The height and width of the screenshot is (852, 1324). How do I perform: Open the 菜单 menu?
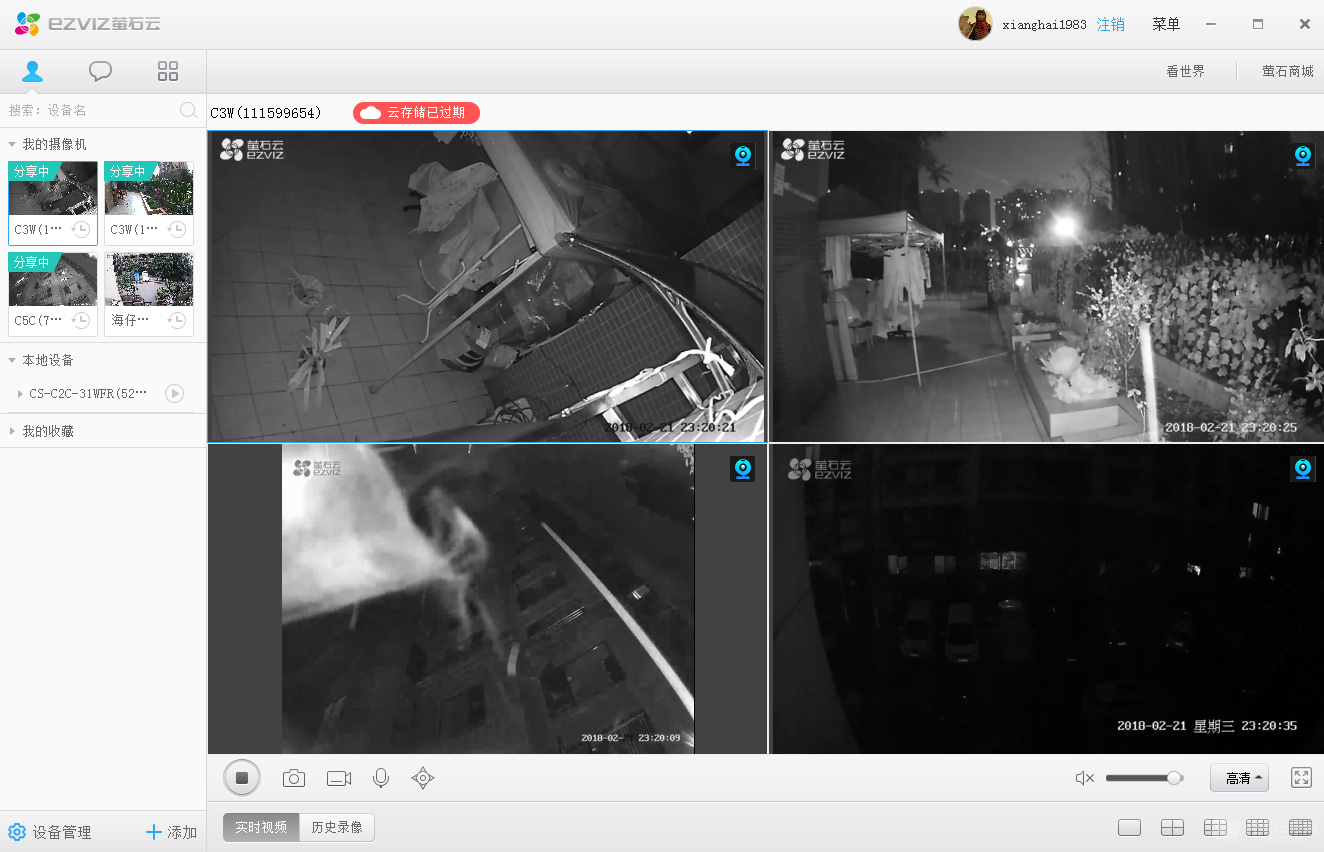pos(1166,24)
